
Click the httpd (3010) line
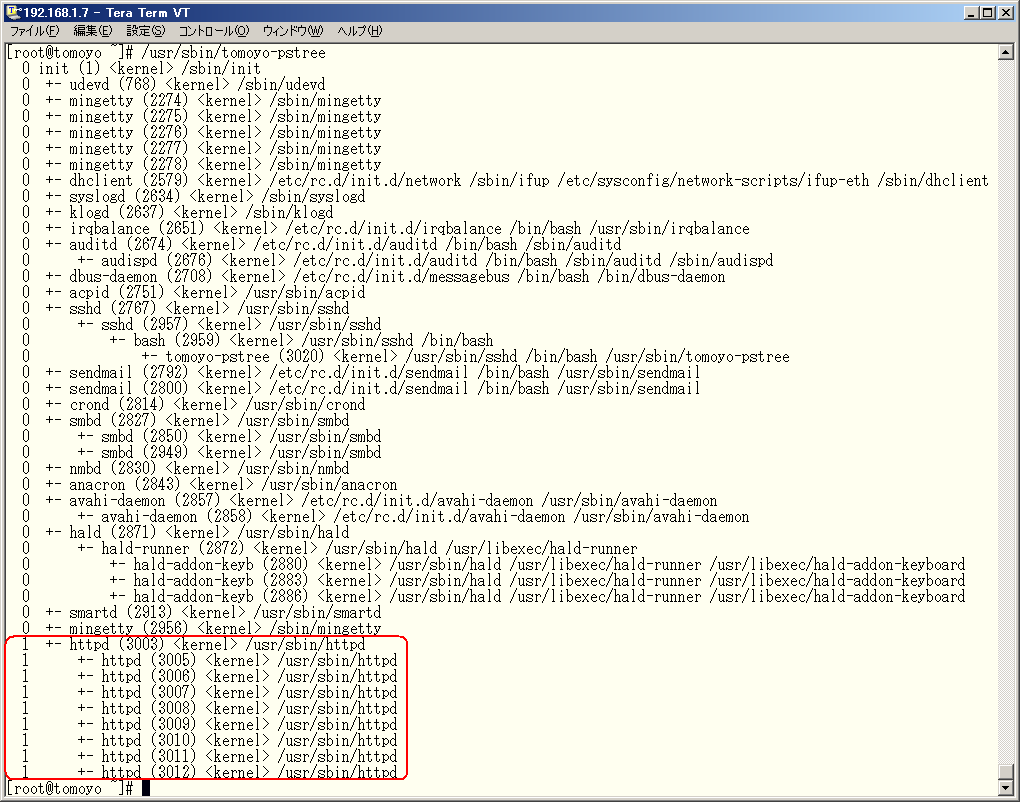click(209, 740)
